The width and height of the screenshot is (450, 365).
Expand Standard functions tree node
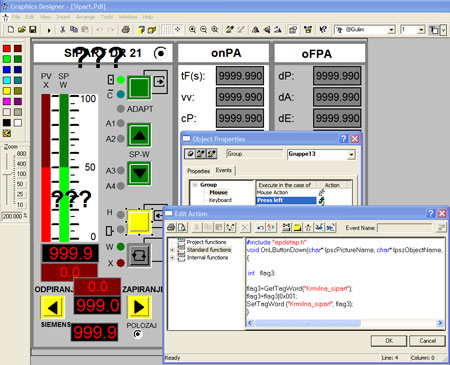point(172,250)
